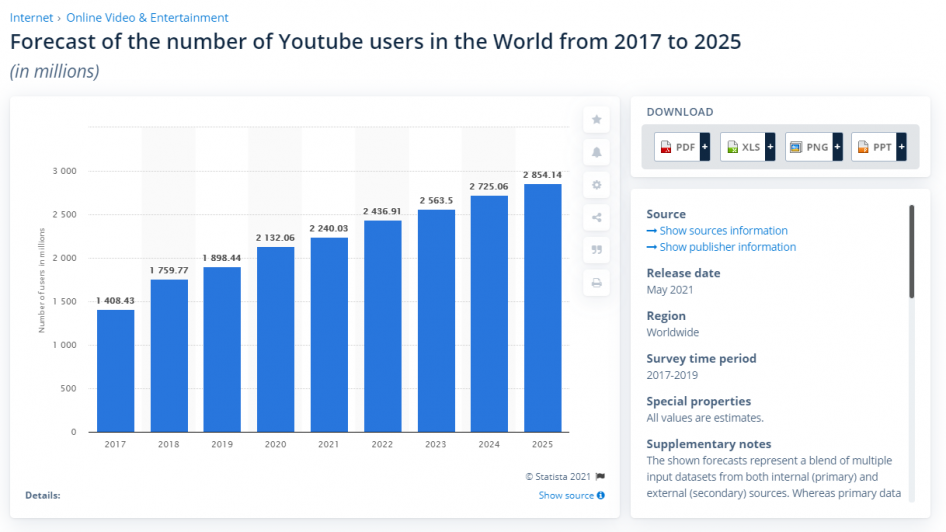Click the 2020 bar in chart
Image resolution: width=946 pixels, height=532 pixels.
(x=276, y=340)
